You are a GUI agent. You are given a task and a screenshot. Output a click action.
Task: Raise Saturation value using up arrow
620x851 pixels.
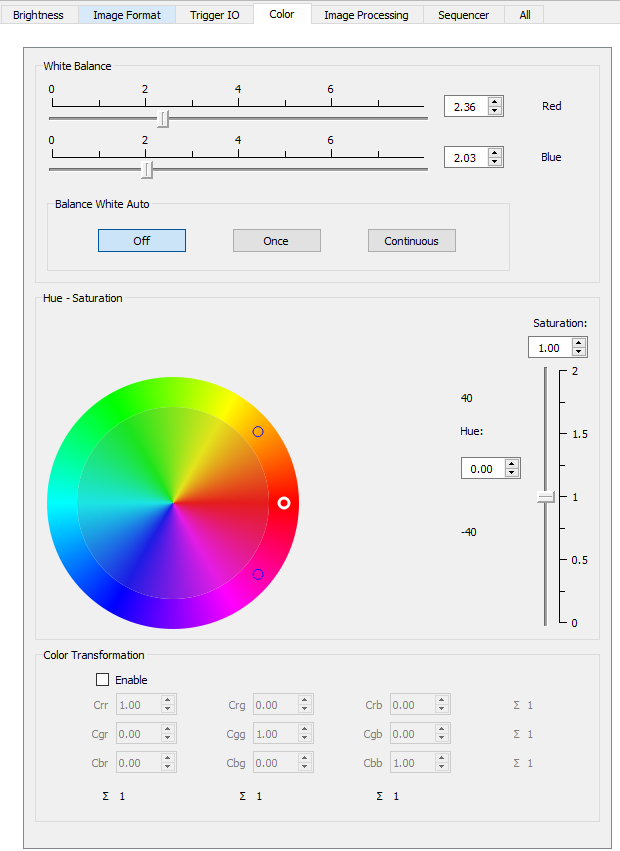pos(579,343)
